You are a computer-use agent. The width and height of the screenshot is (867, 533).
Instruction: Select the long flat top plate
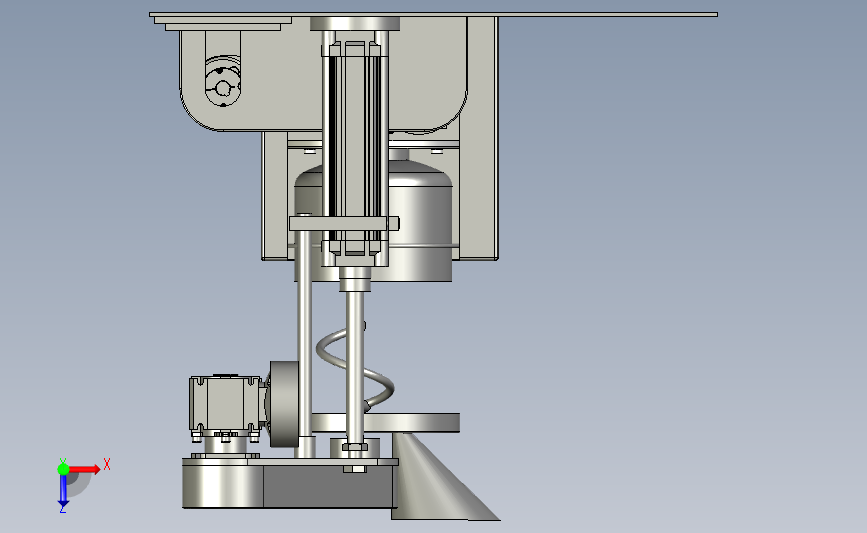click(434, 14)
